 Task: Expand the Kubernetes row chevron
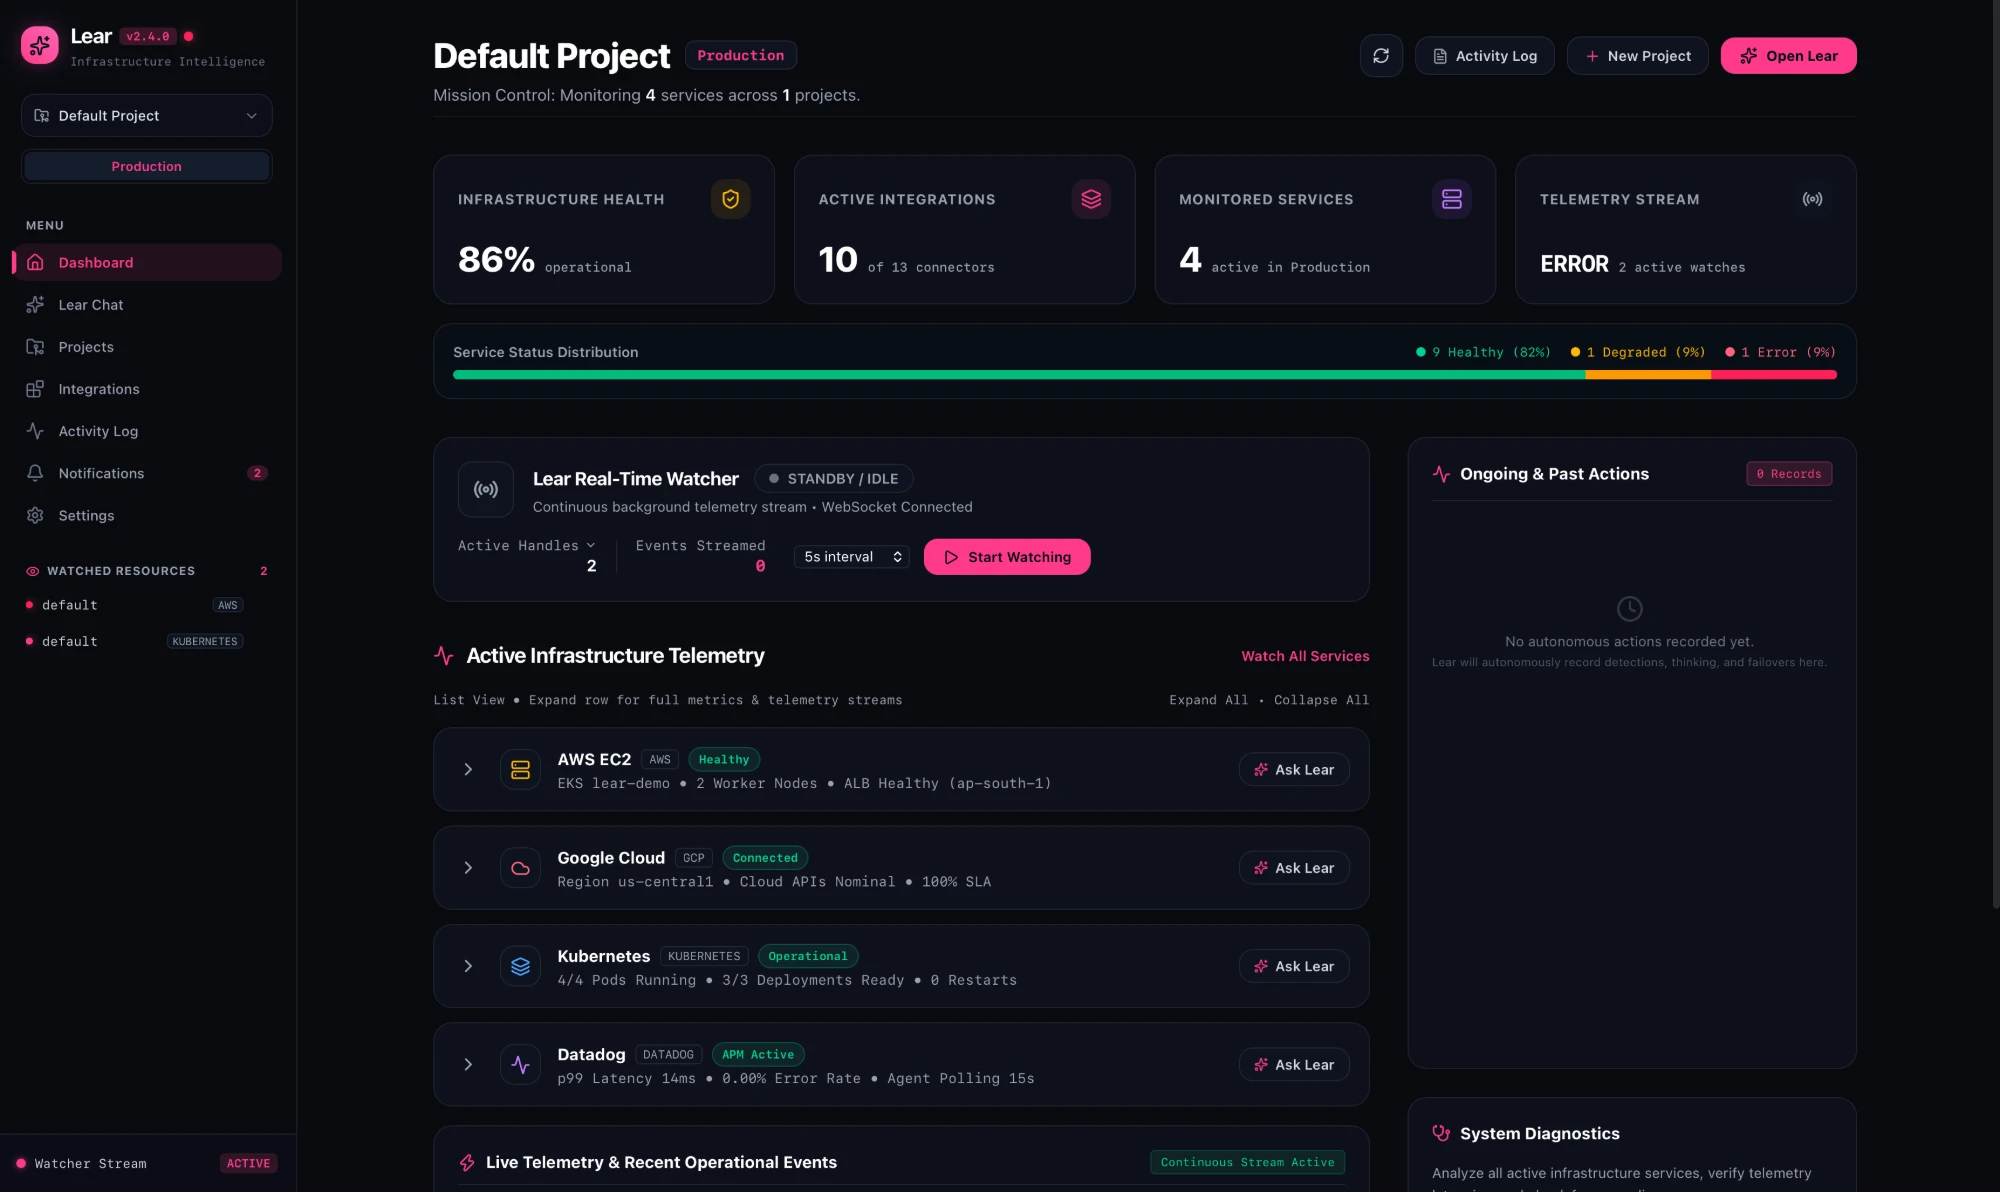click(468, 966)
